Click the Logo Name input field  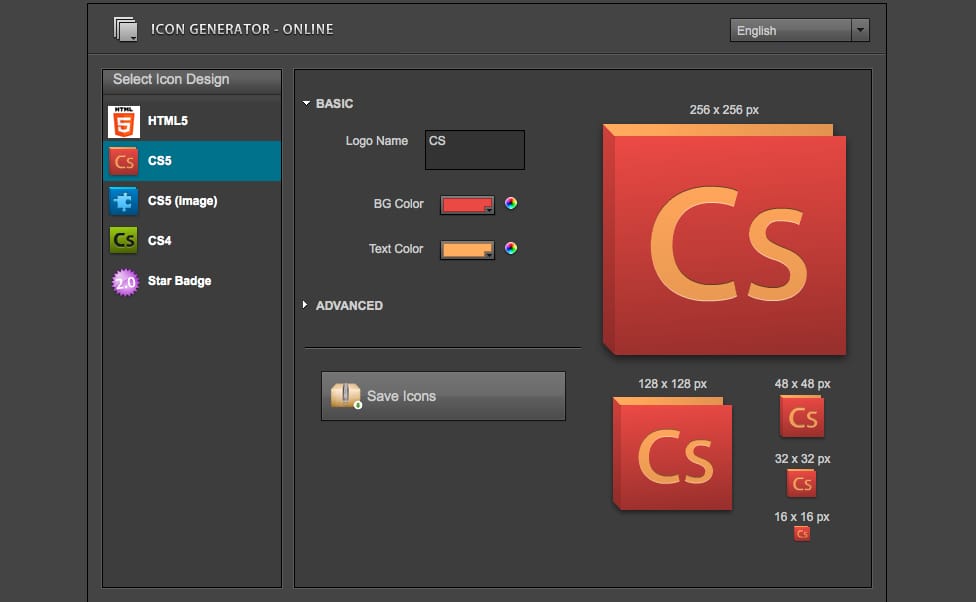(475, 149)
